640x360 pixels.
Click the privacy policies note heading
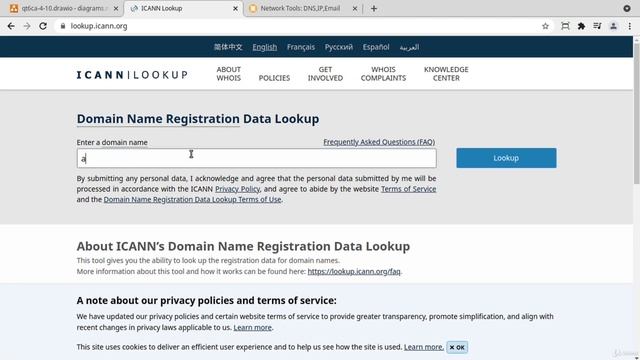[207, 300]
